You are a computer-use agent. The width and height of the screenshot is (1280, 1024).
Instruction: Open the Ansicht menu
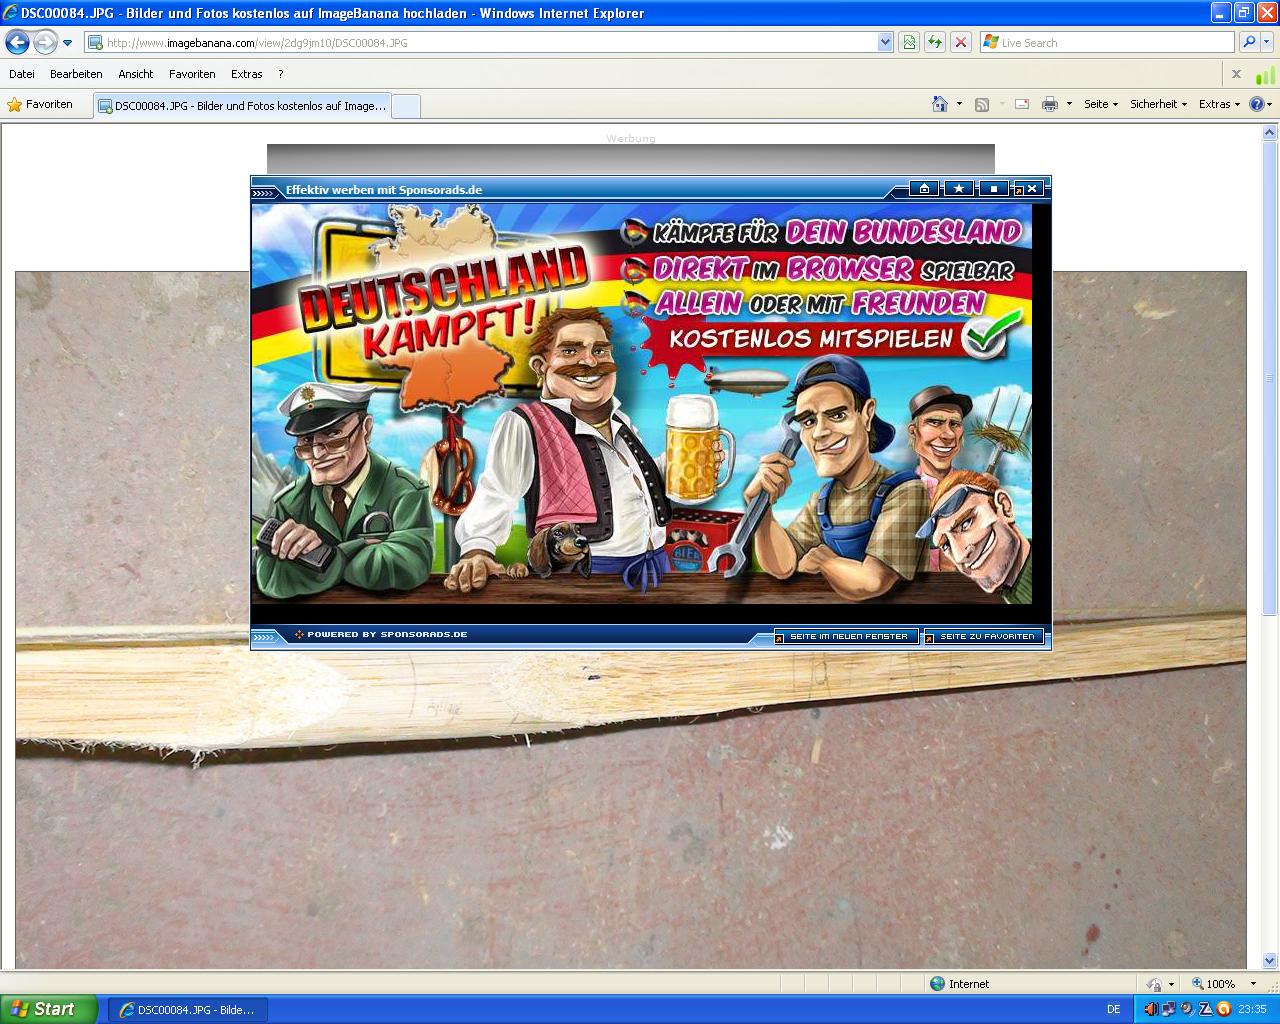[136, 74]
